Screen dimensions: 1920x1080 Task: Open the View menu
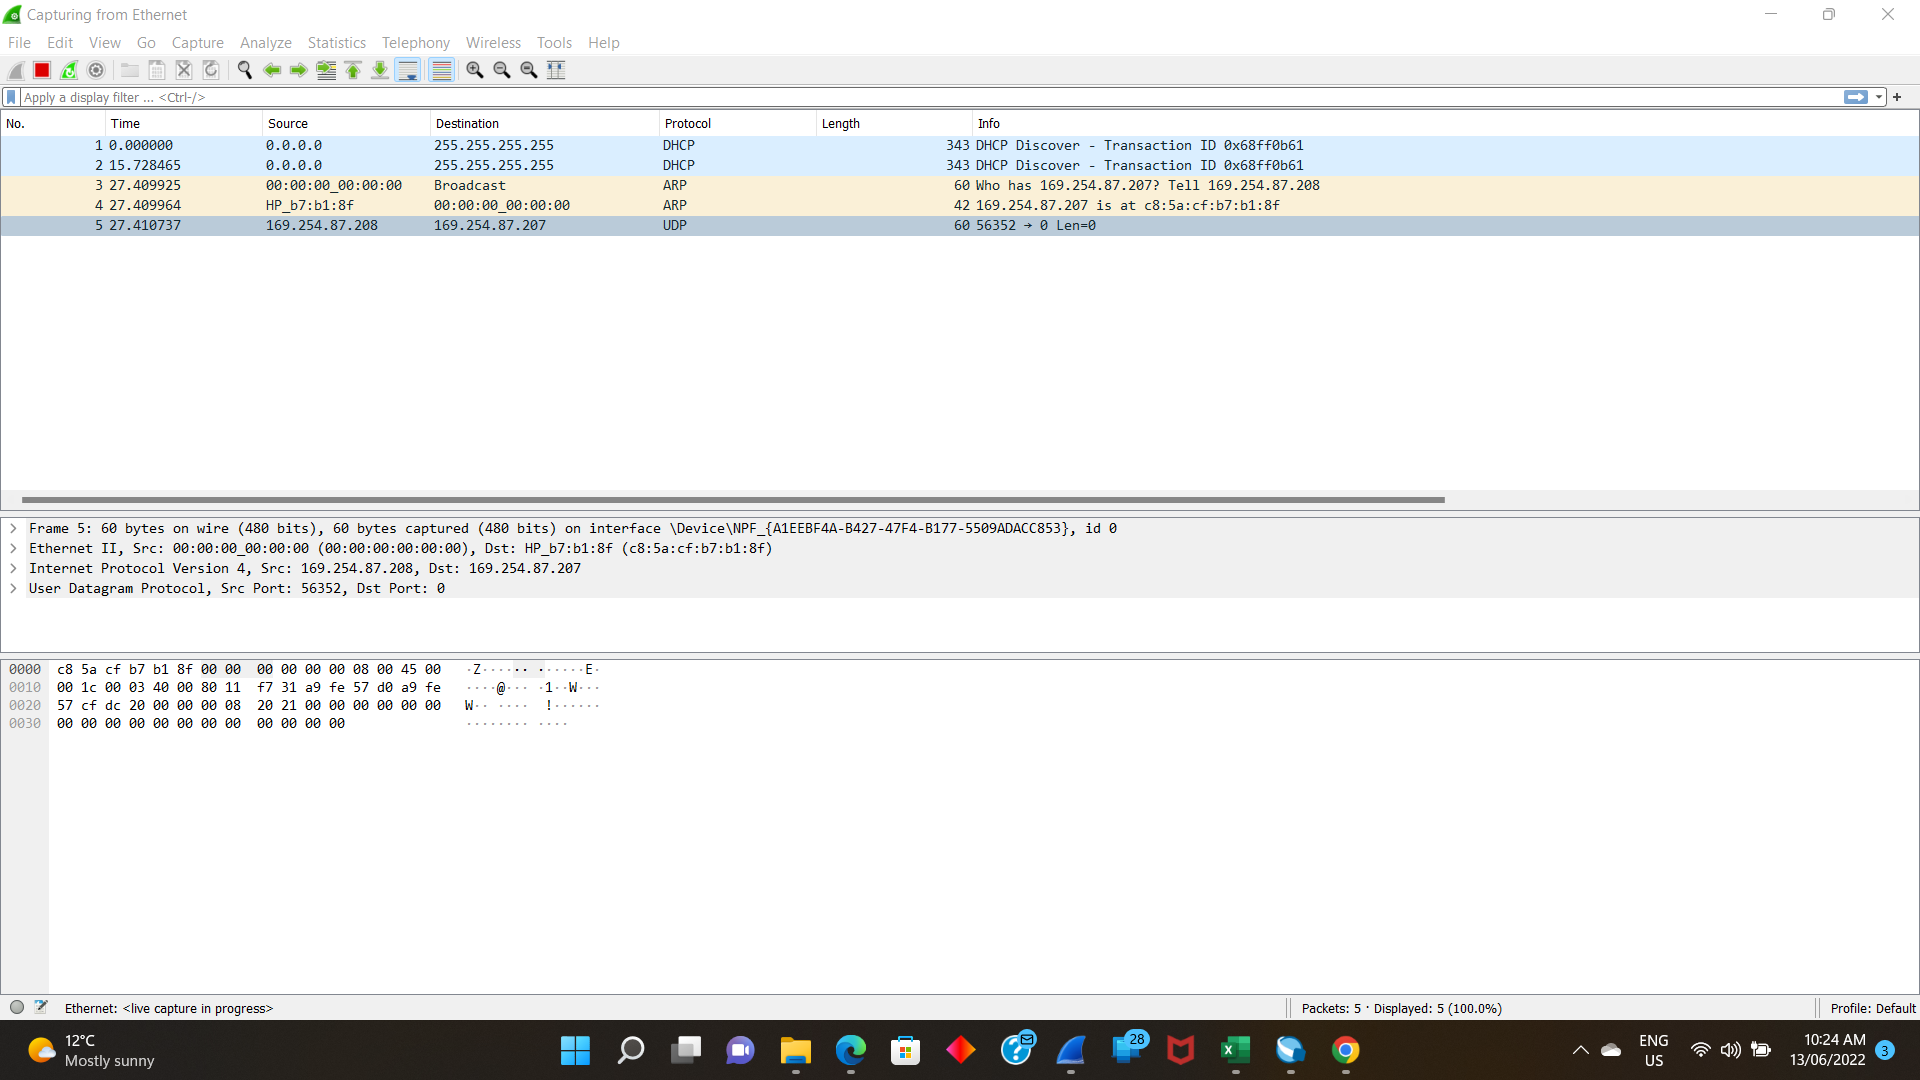[x=105, y=43]
